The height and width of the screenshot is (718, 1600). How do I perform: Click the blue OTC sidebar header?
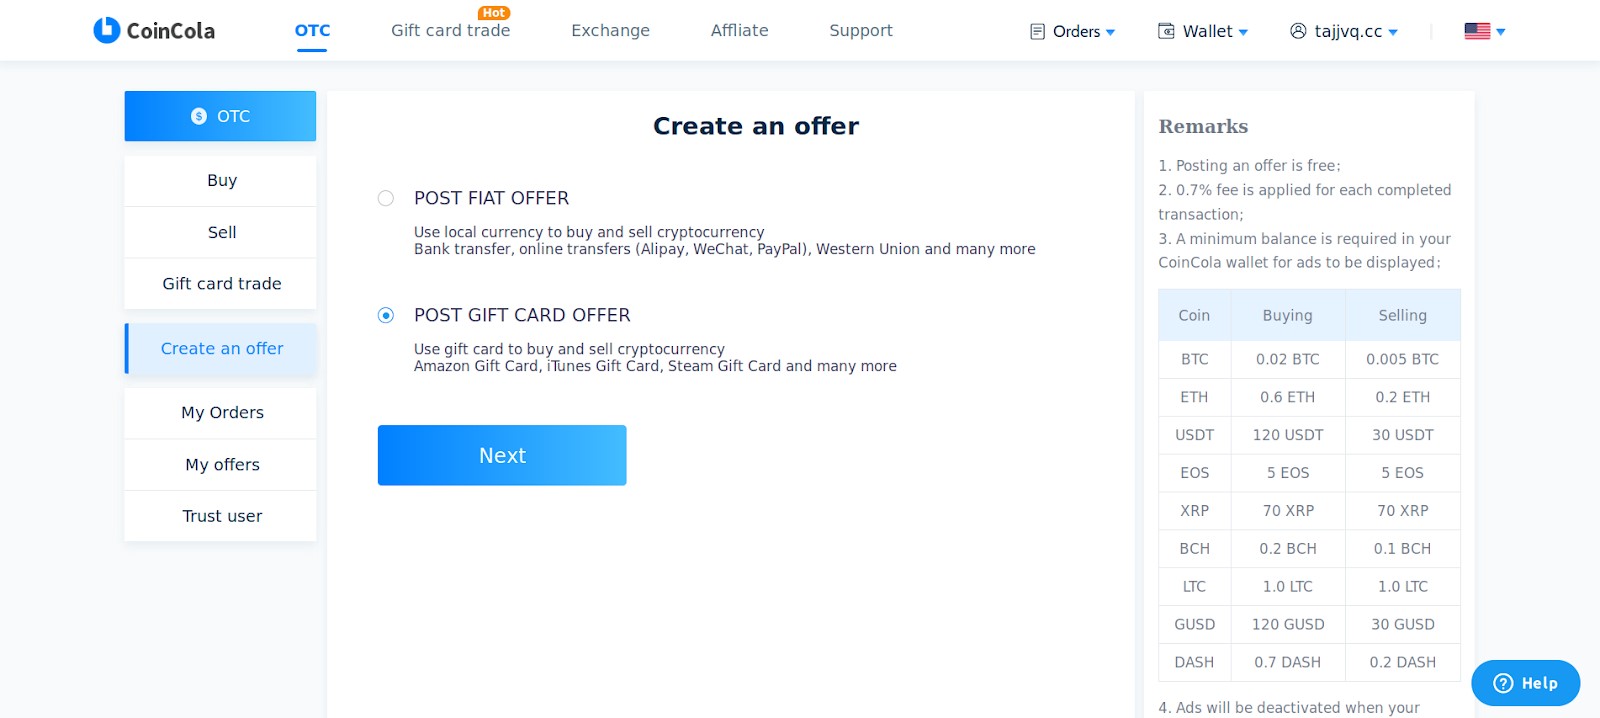click(220, 116)
